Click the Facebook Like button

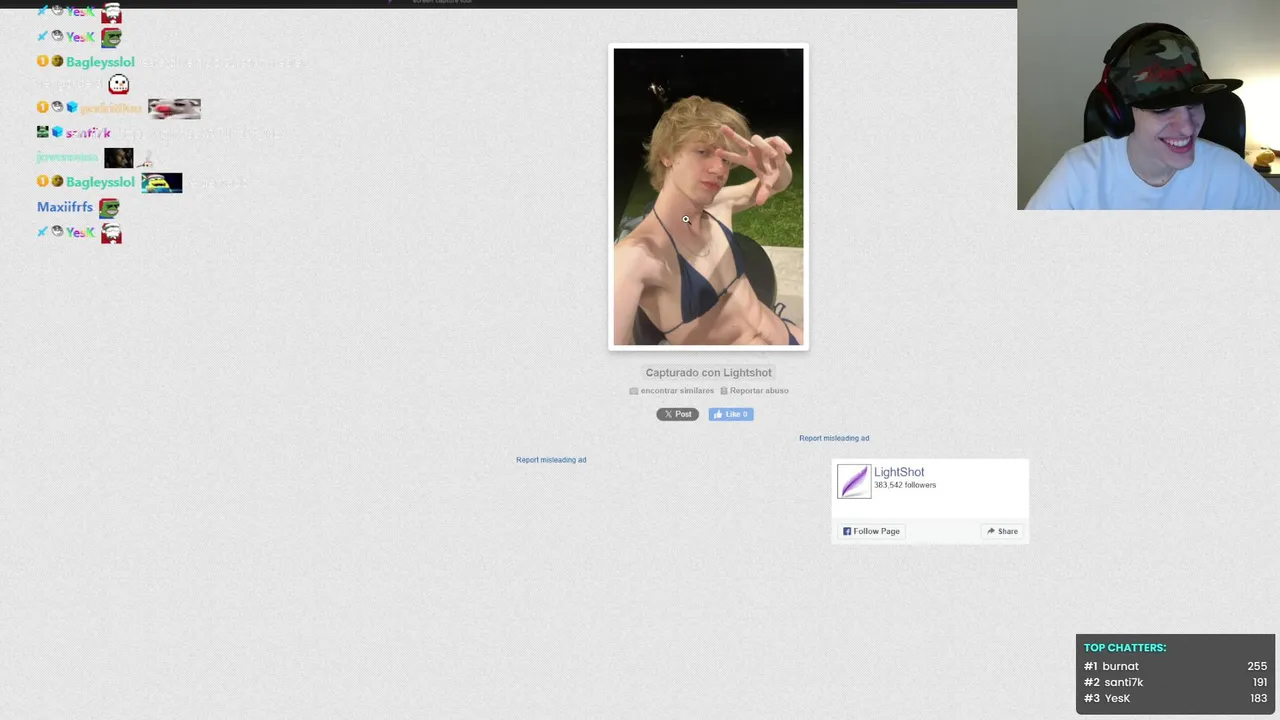[731, 414]
